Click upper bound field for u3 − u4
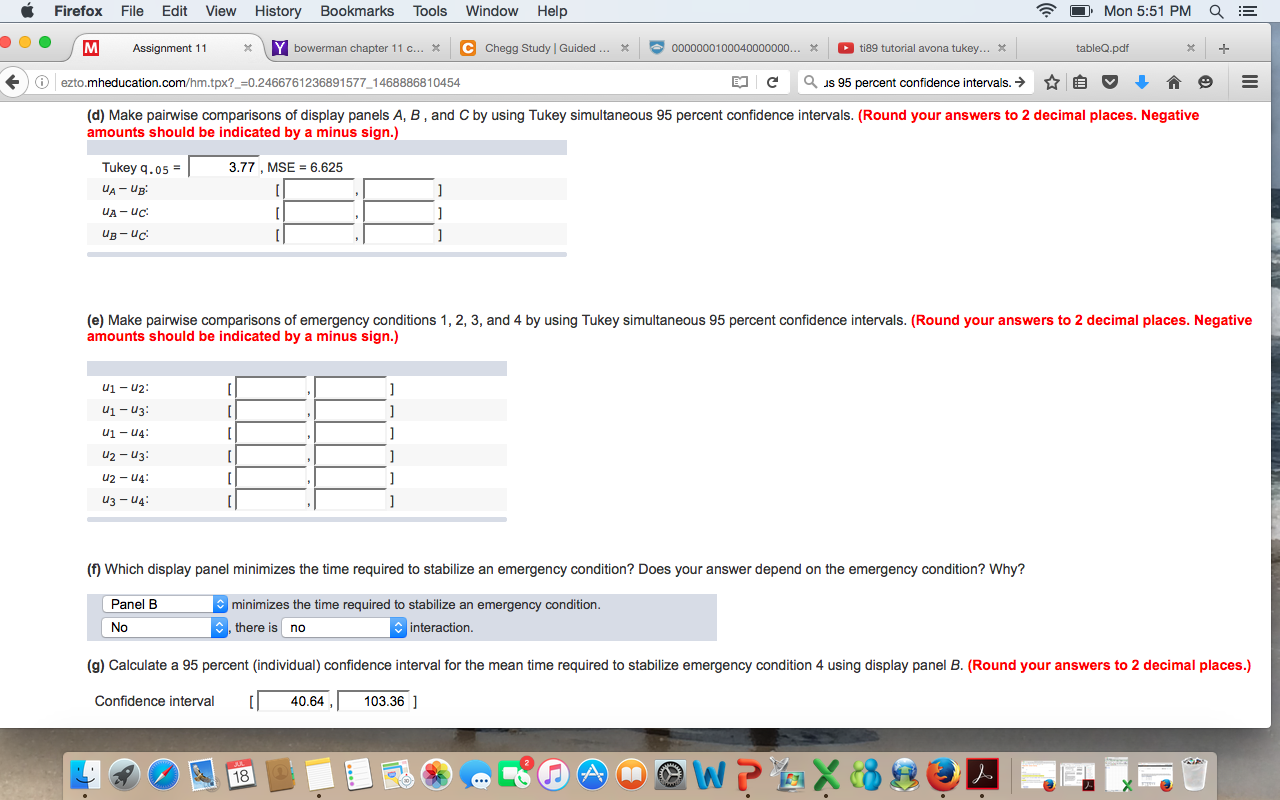Viewport: 1280px width, 800px height. click(x=351, y=500)
